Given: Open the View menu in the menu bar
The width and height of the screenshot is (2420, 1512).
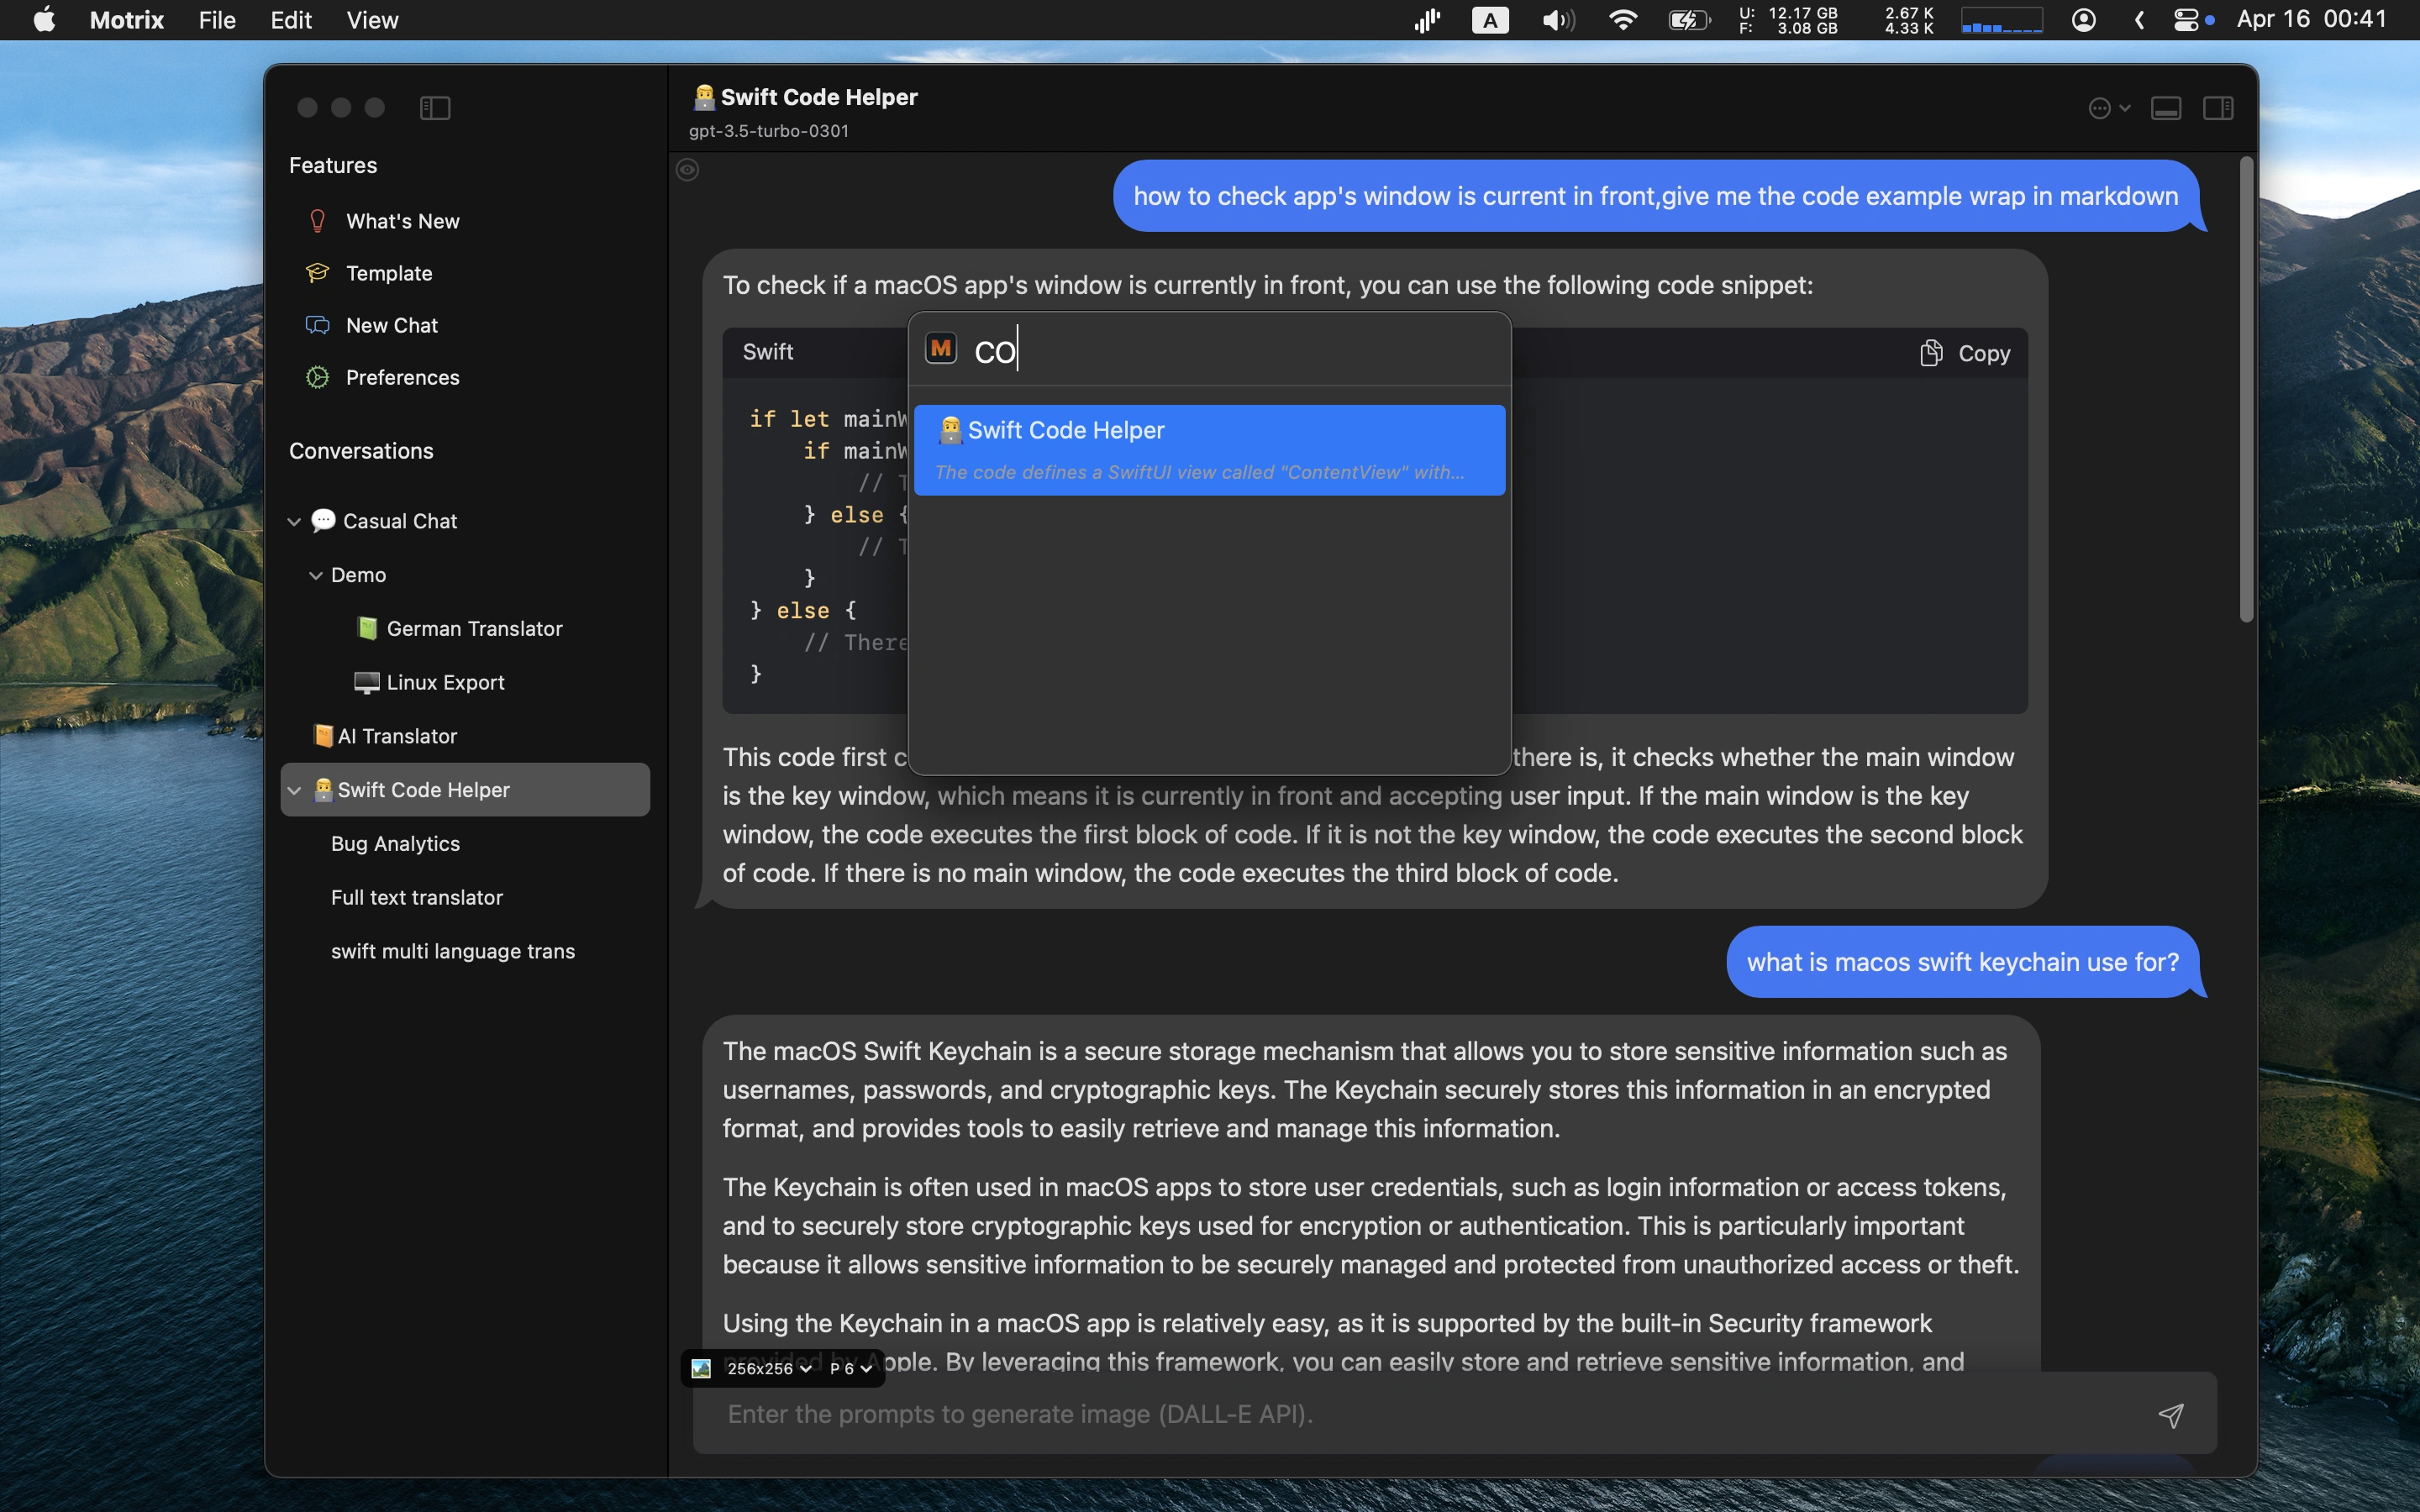Looking at the screenshot, I should coord(372,20).
